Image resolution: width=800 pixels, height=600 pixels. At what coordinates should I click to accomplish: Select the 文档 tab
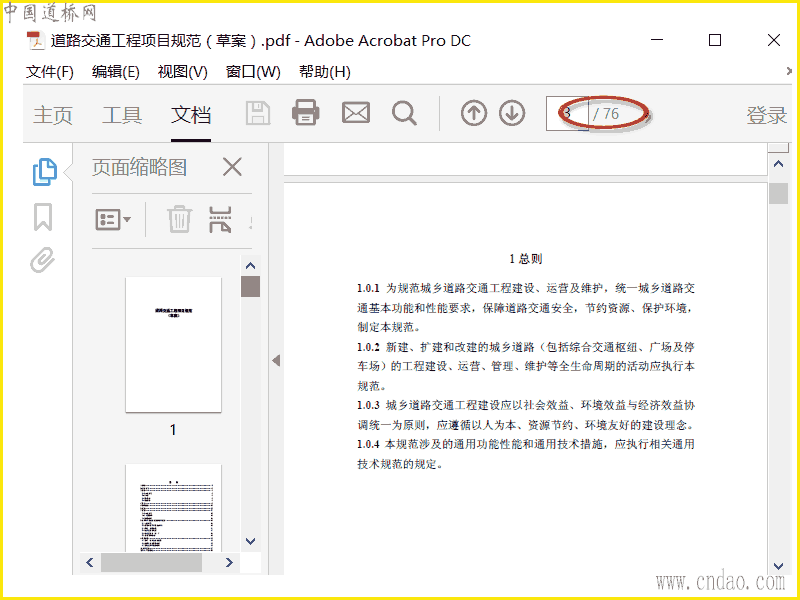(x=191, y=115)
